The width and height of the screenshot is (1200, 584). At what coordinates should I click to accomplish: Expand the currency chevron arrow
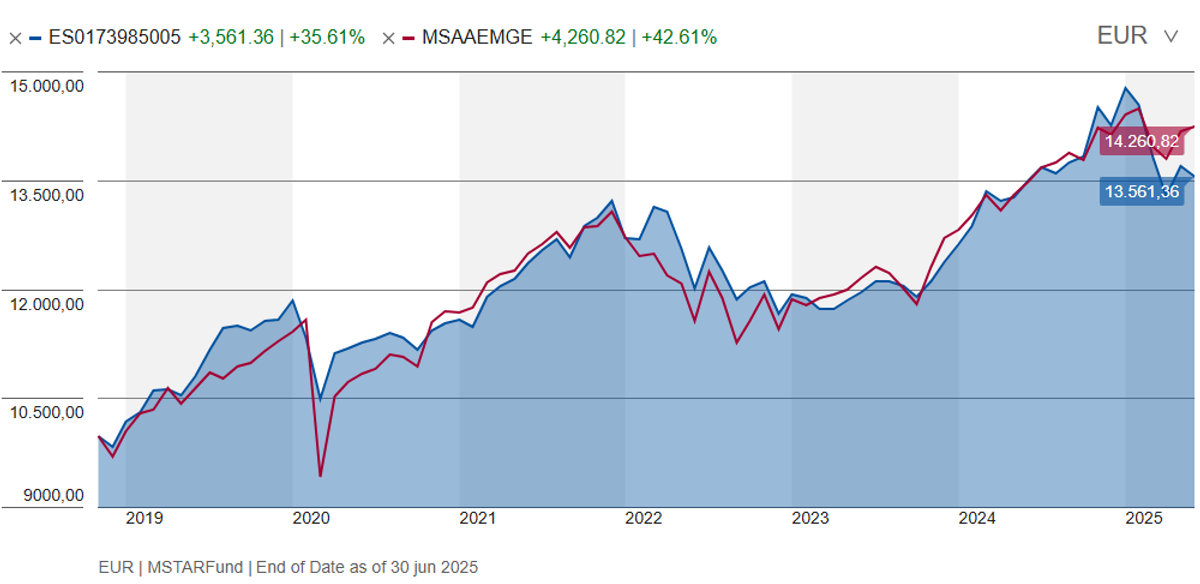coord(1171,37)
